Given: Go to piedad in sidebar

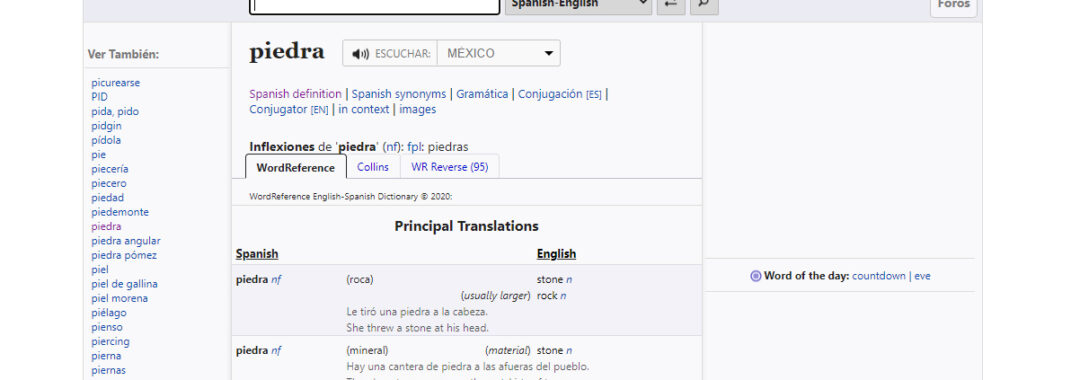Looking at the screenshot, I should point(107,198).
